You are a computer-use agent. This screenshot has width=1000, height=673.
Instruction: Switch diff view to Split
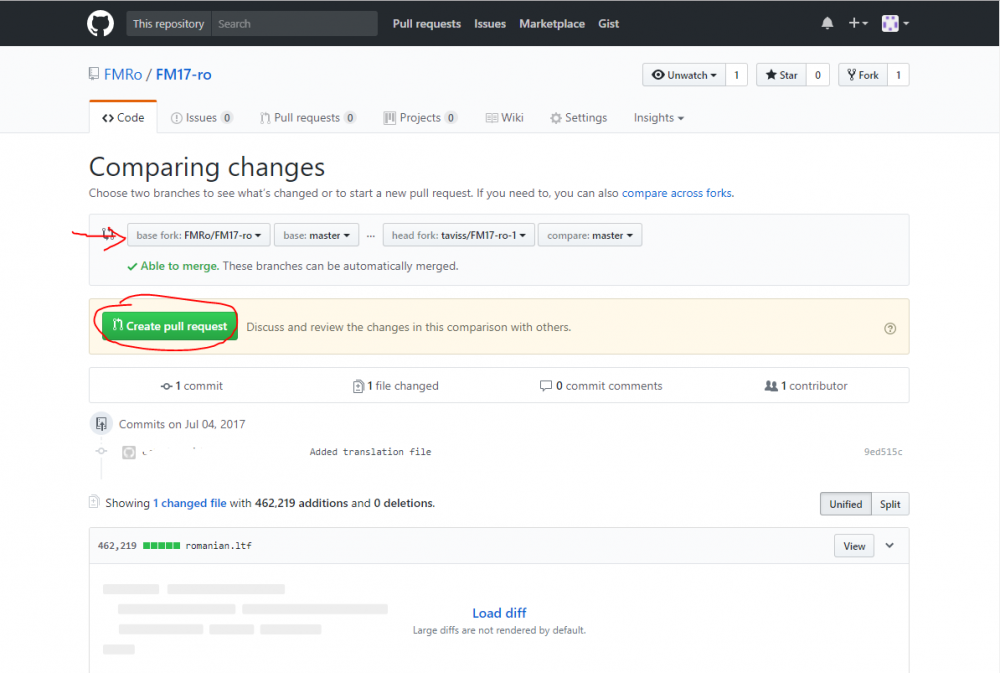pos(890,504)
